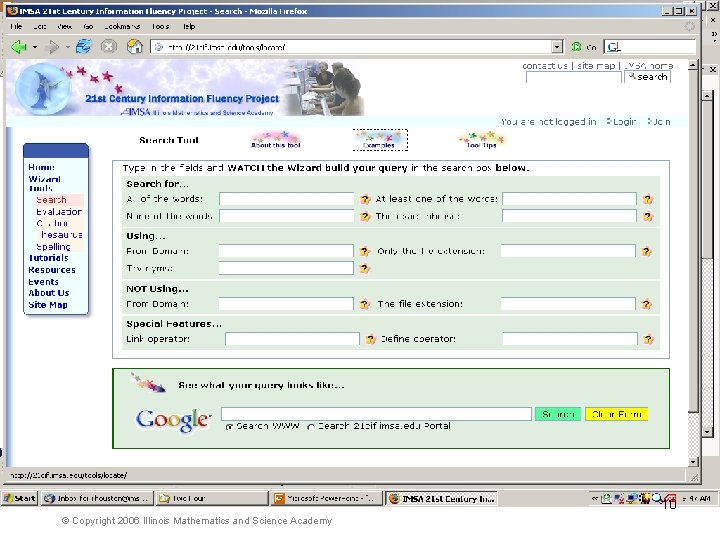Click the Google query preview input box
Viewport: 720px width, 540px height.
(376, 414)
